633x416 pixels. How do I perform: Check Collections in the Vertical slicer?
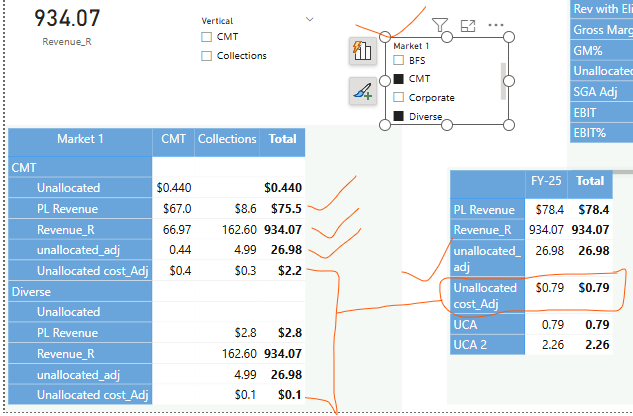[206, 56]
